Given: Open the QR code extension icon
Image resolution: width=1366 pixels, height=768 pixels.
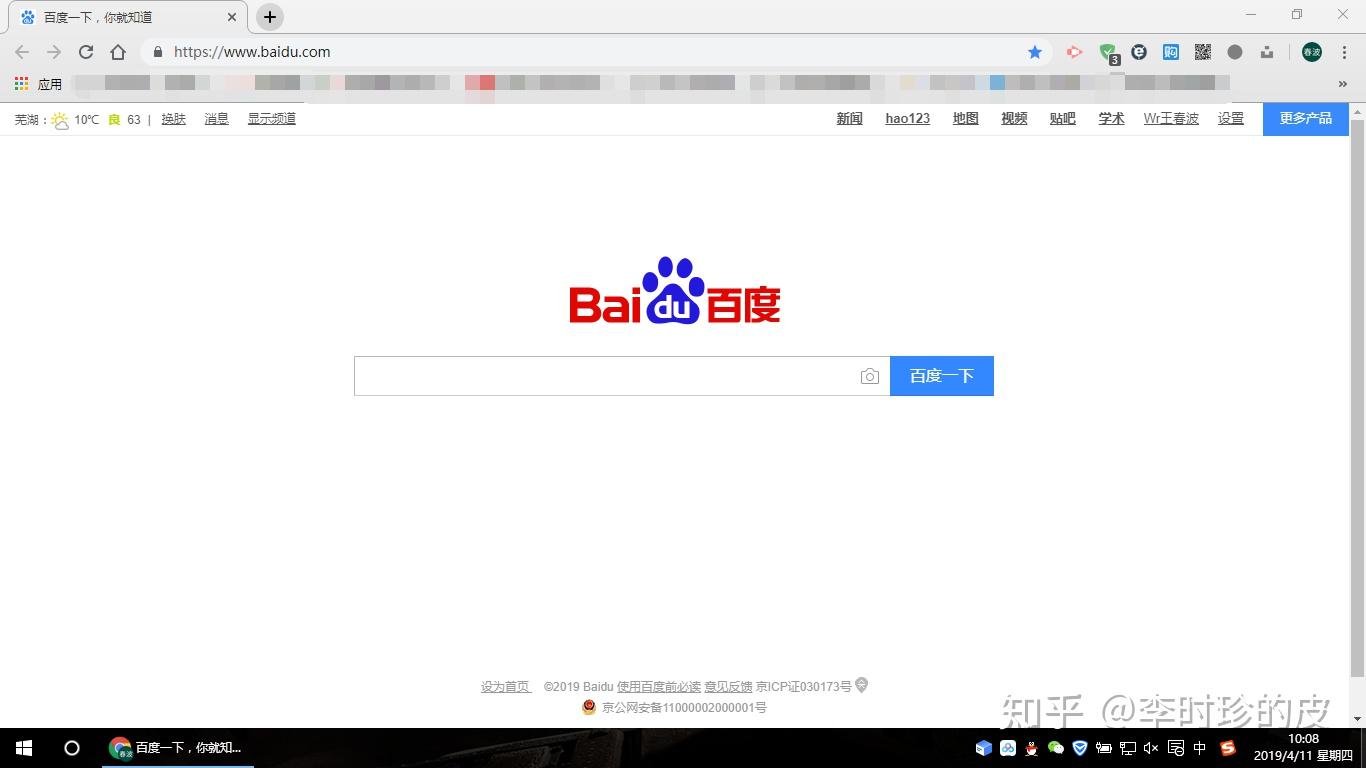Looking at the screenshot, I should (x=1203, y=52).
